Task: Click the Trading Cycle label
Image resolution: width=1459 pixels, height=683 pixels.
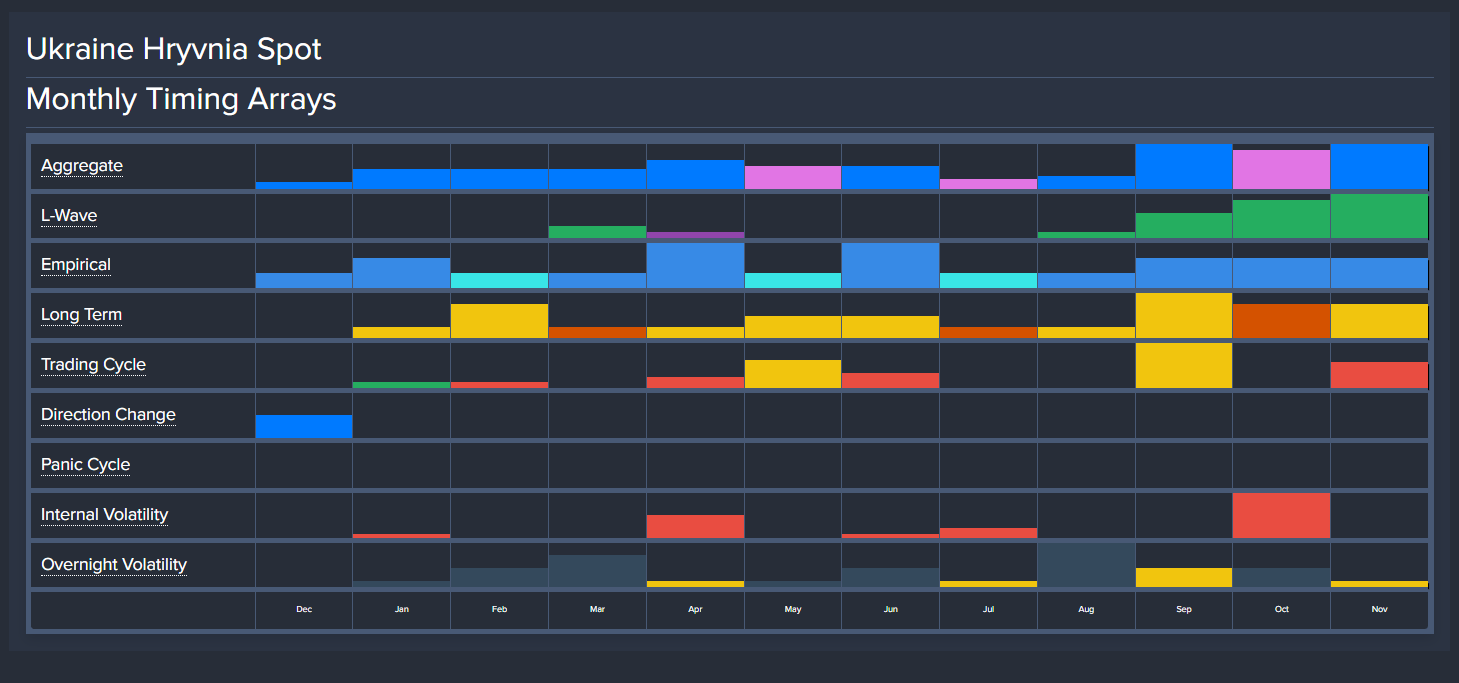Action: (93, 365)
